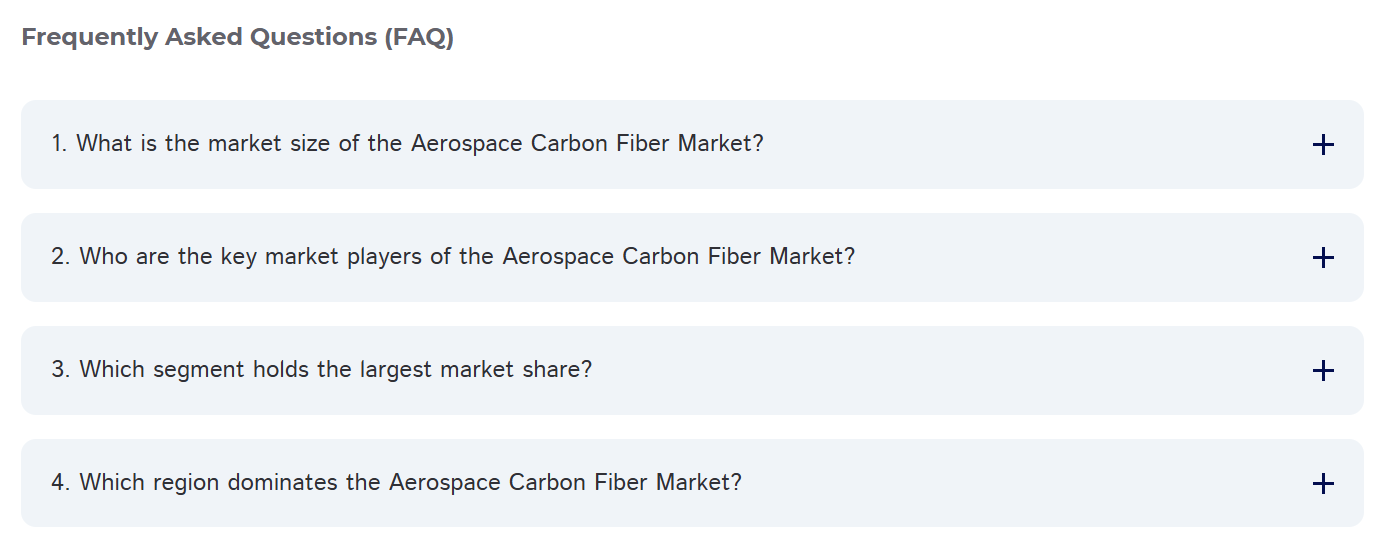
Task: Click the 'Frequently Asked Questions (FAQ)' heading
Action: [238, 37]
